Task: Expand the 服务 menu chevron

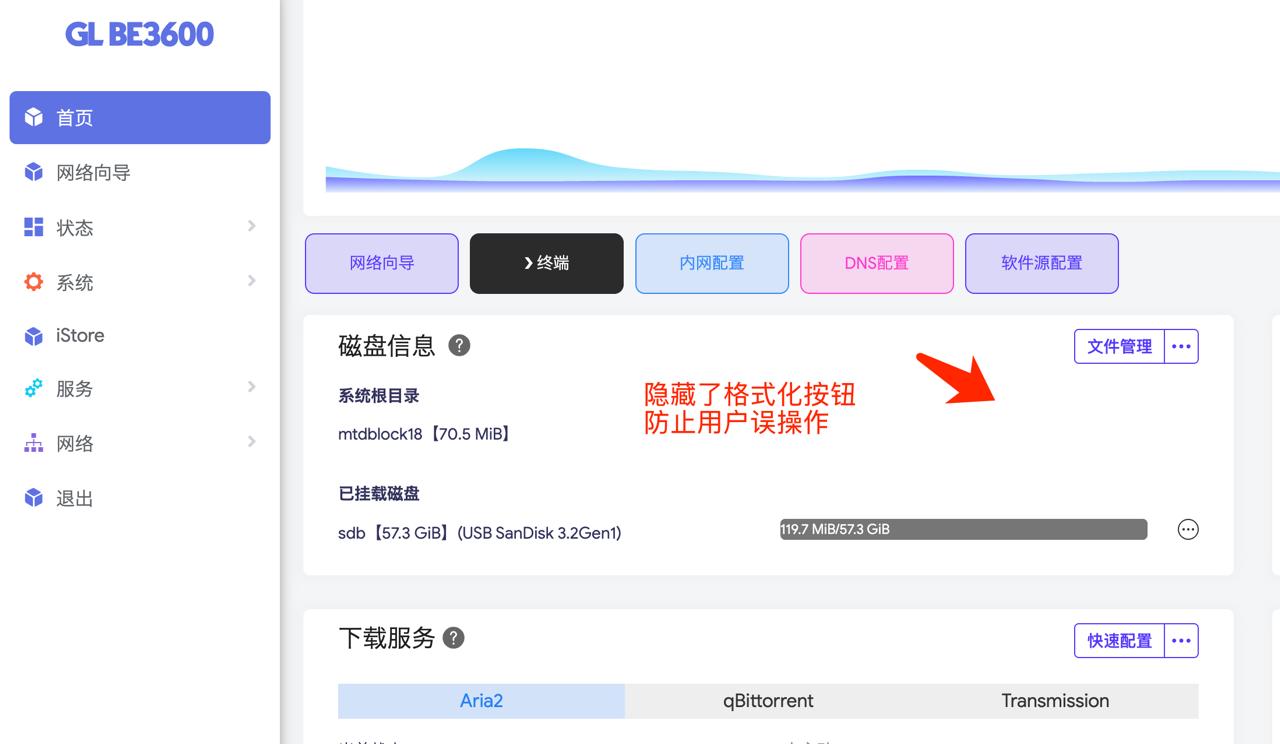Action: 251,387
